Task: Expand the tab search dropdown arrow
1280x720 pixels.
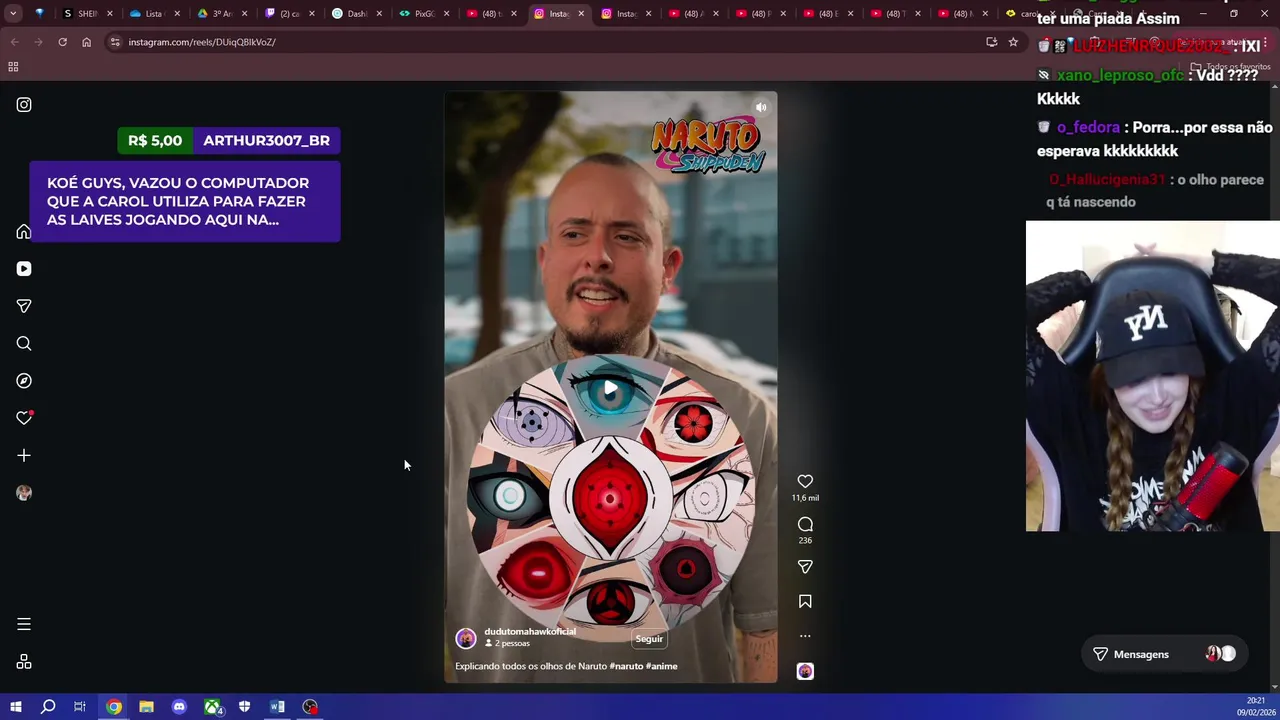Action: click(12, 14)
